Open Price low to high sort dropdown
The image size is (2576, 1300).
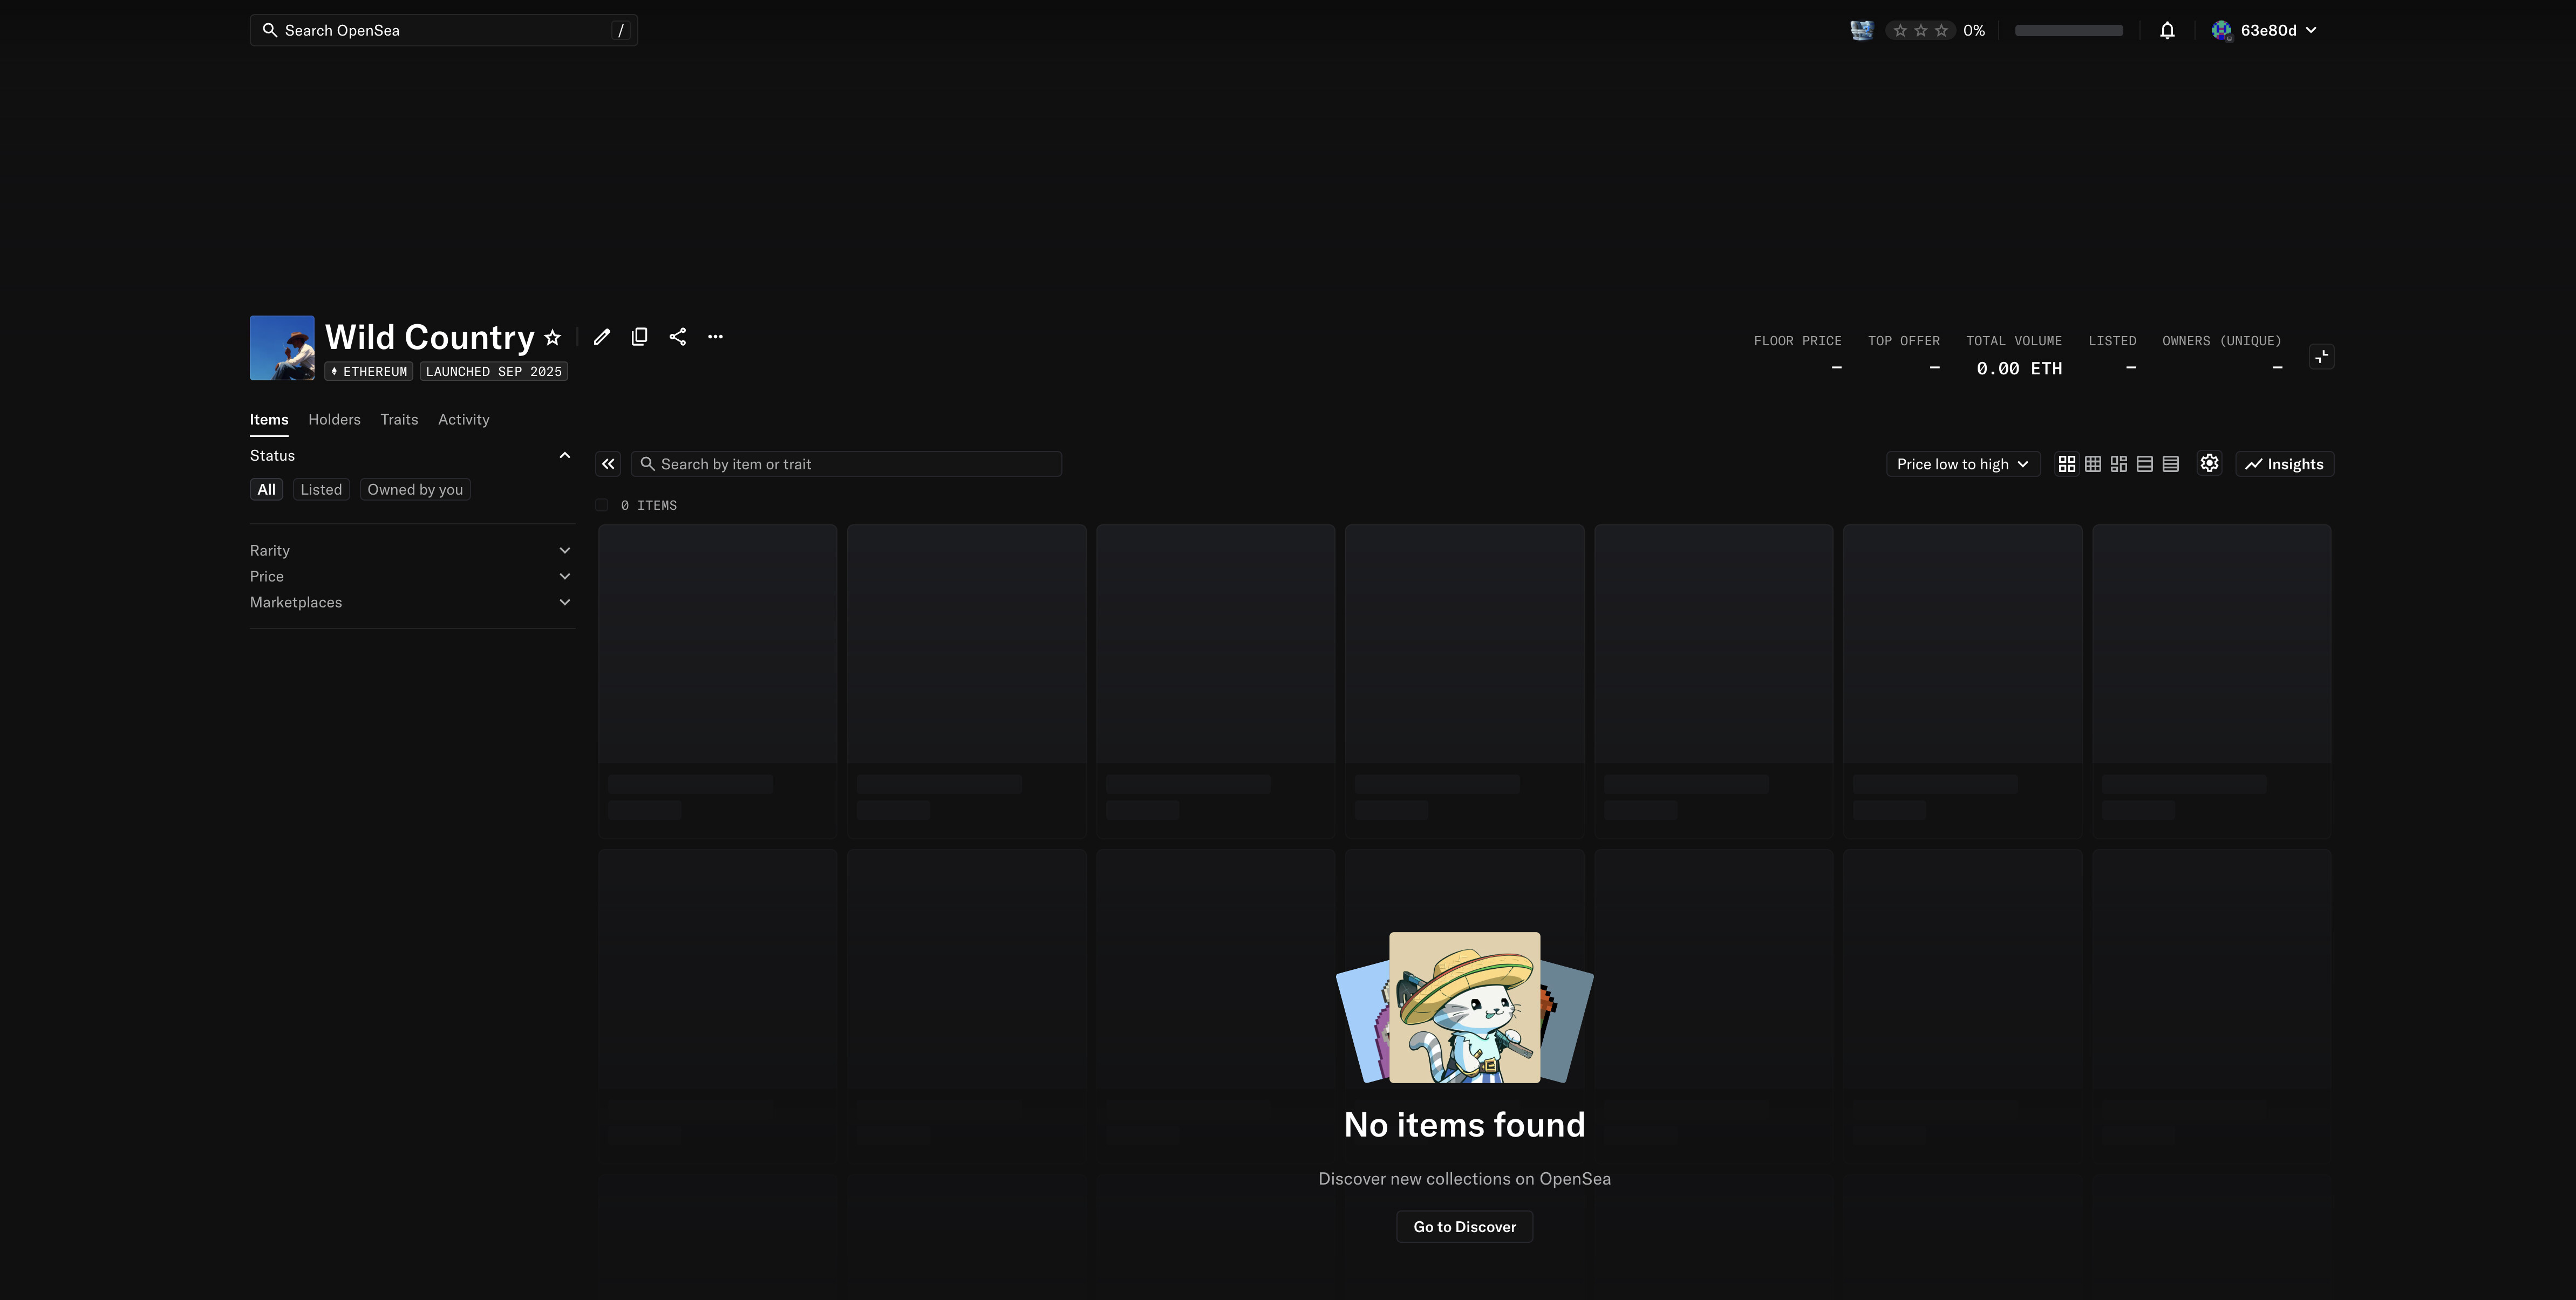[x=1962, y=464]
